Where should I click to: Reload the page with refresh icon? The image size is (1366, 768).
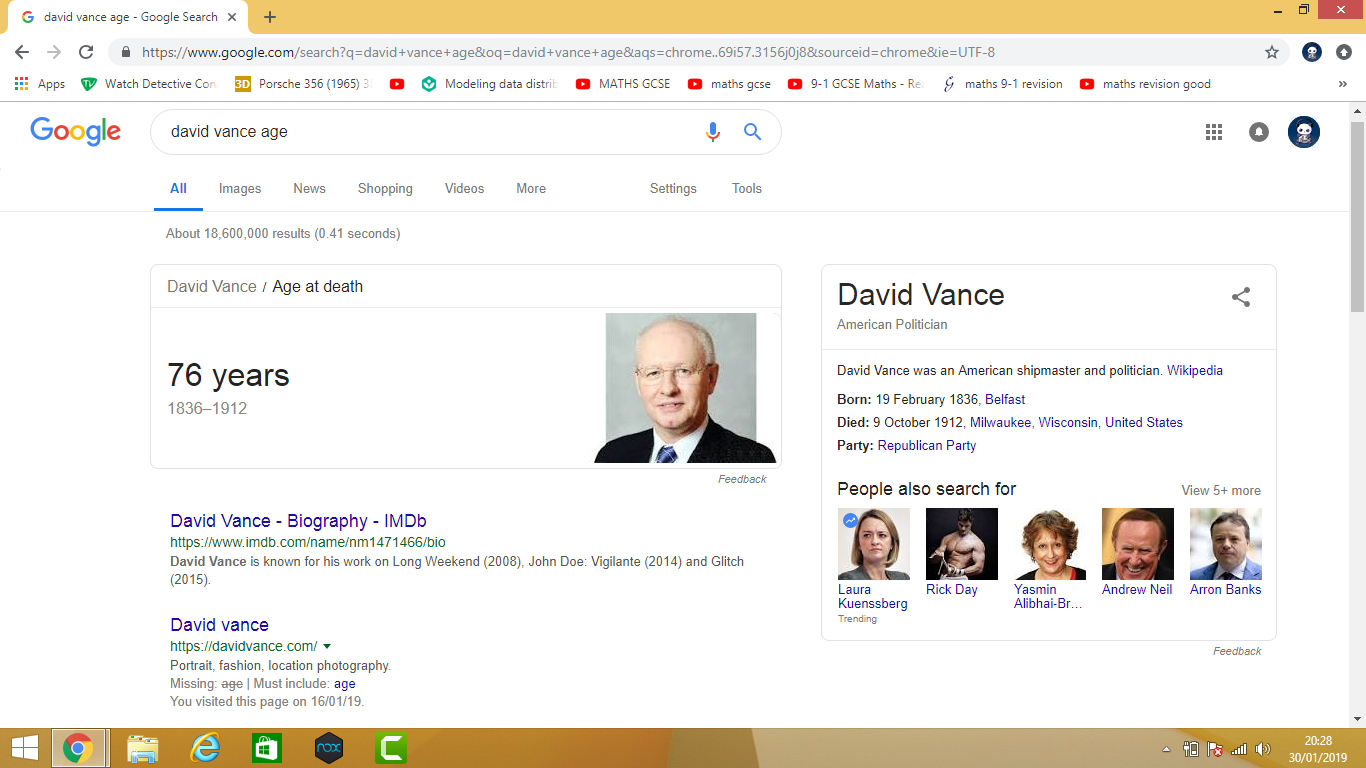[86, 52]
